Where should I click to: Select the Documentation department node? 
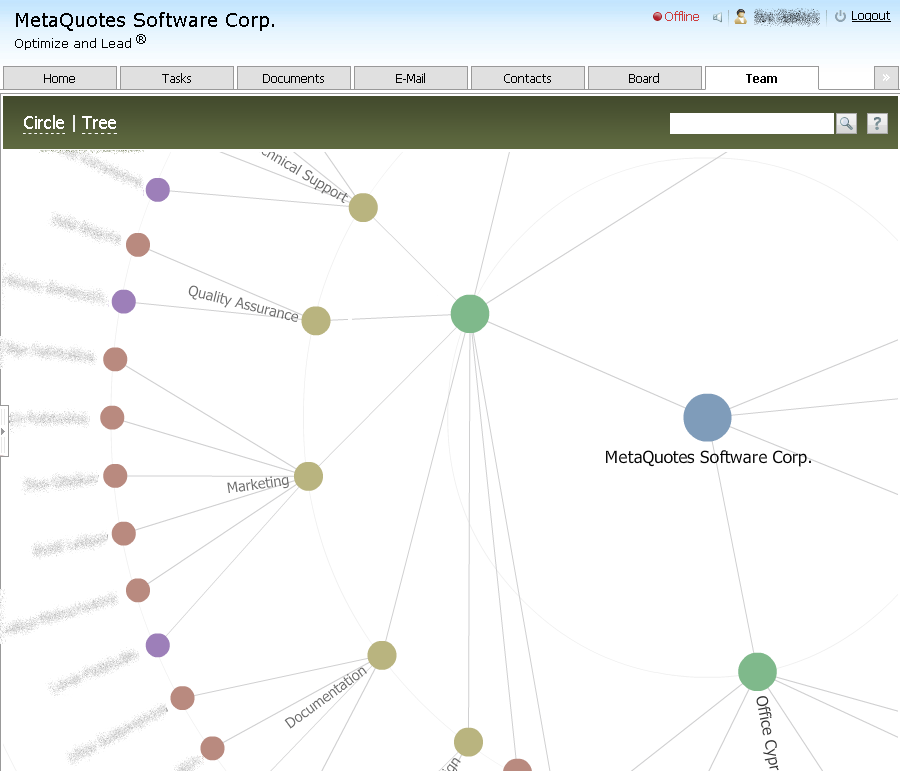pyautogui.click(x=382, y=656)
